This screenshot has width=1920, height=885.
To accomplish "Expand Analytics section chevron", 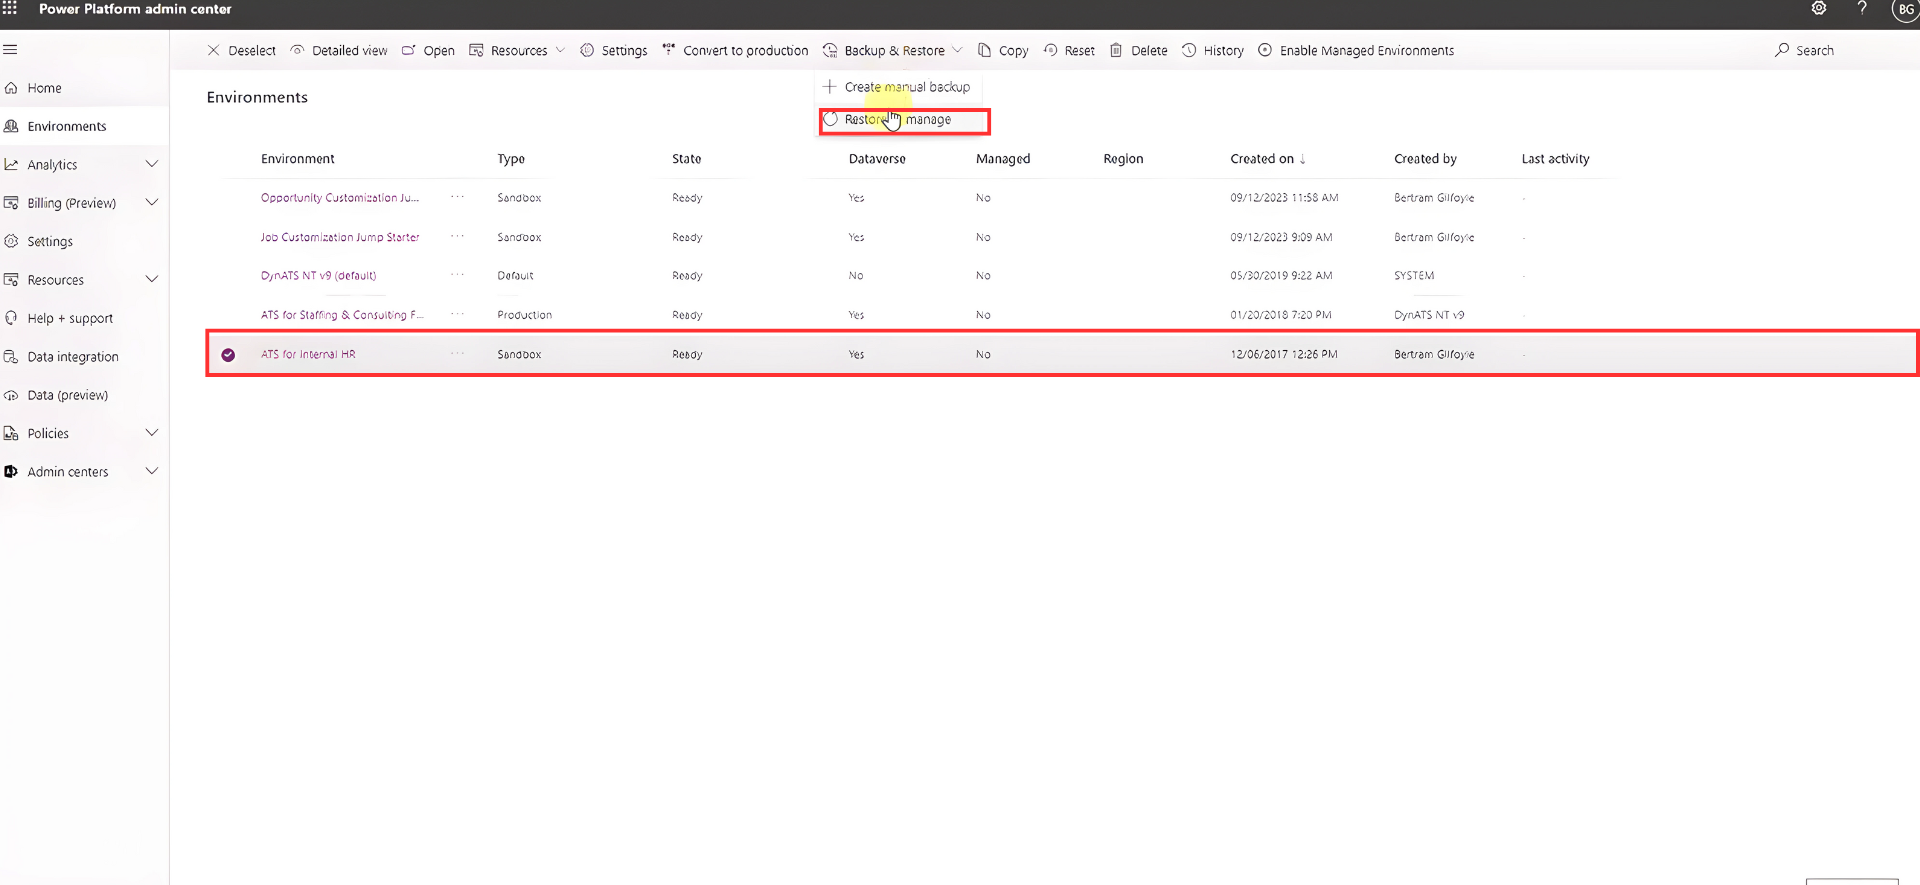I will pyautogui.click(x=152, y=164).
